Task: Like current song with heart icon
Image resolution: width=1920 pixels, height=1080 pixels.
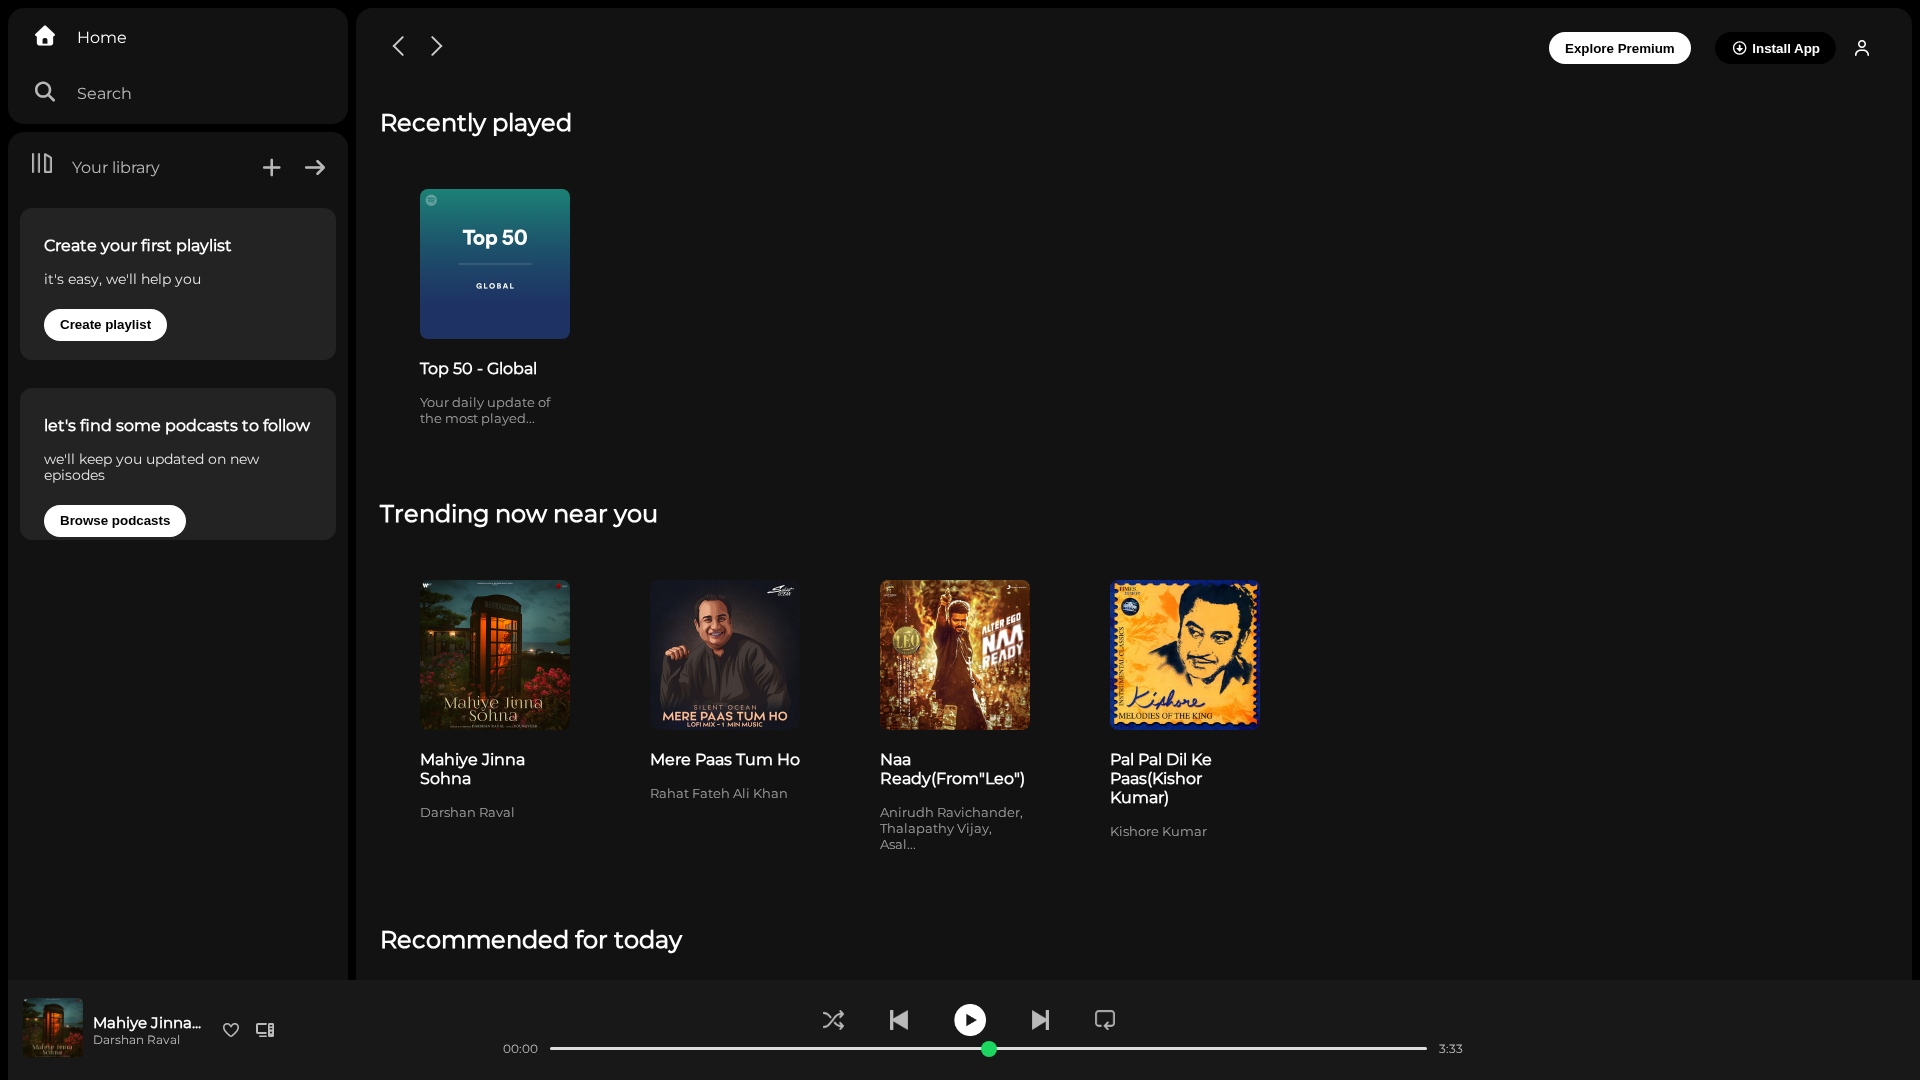Action: click(231, 1030)
